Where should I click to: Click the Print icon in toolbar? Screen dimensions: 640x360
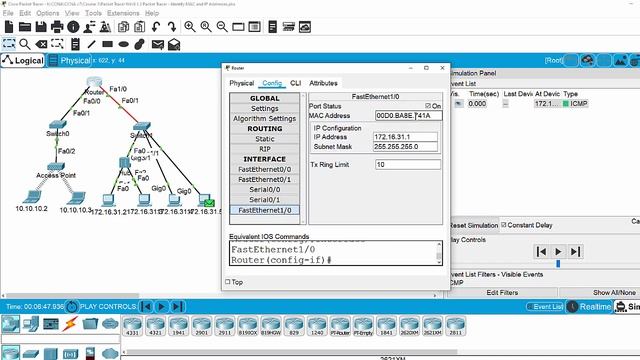[x=57, y=27]
